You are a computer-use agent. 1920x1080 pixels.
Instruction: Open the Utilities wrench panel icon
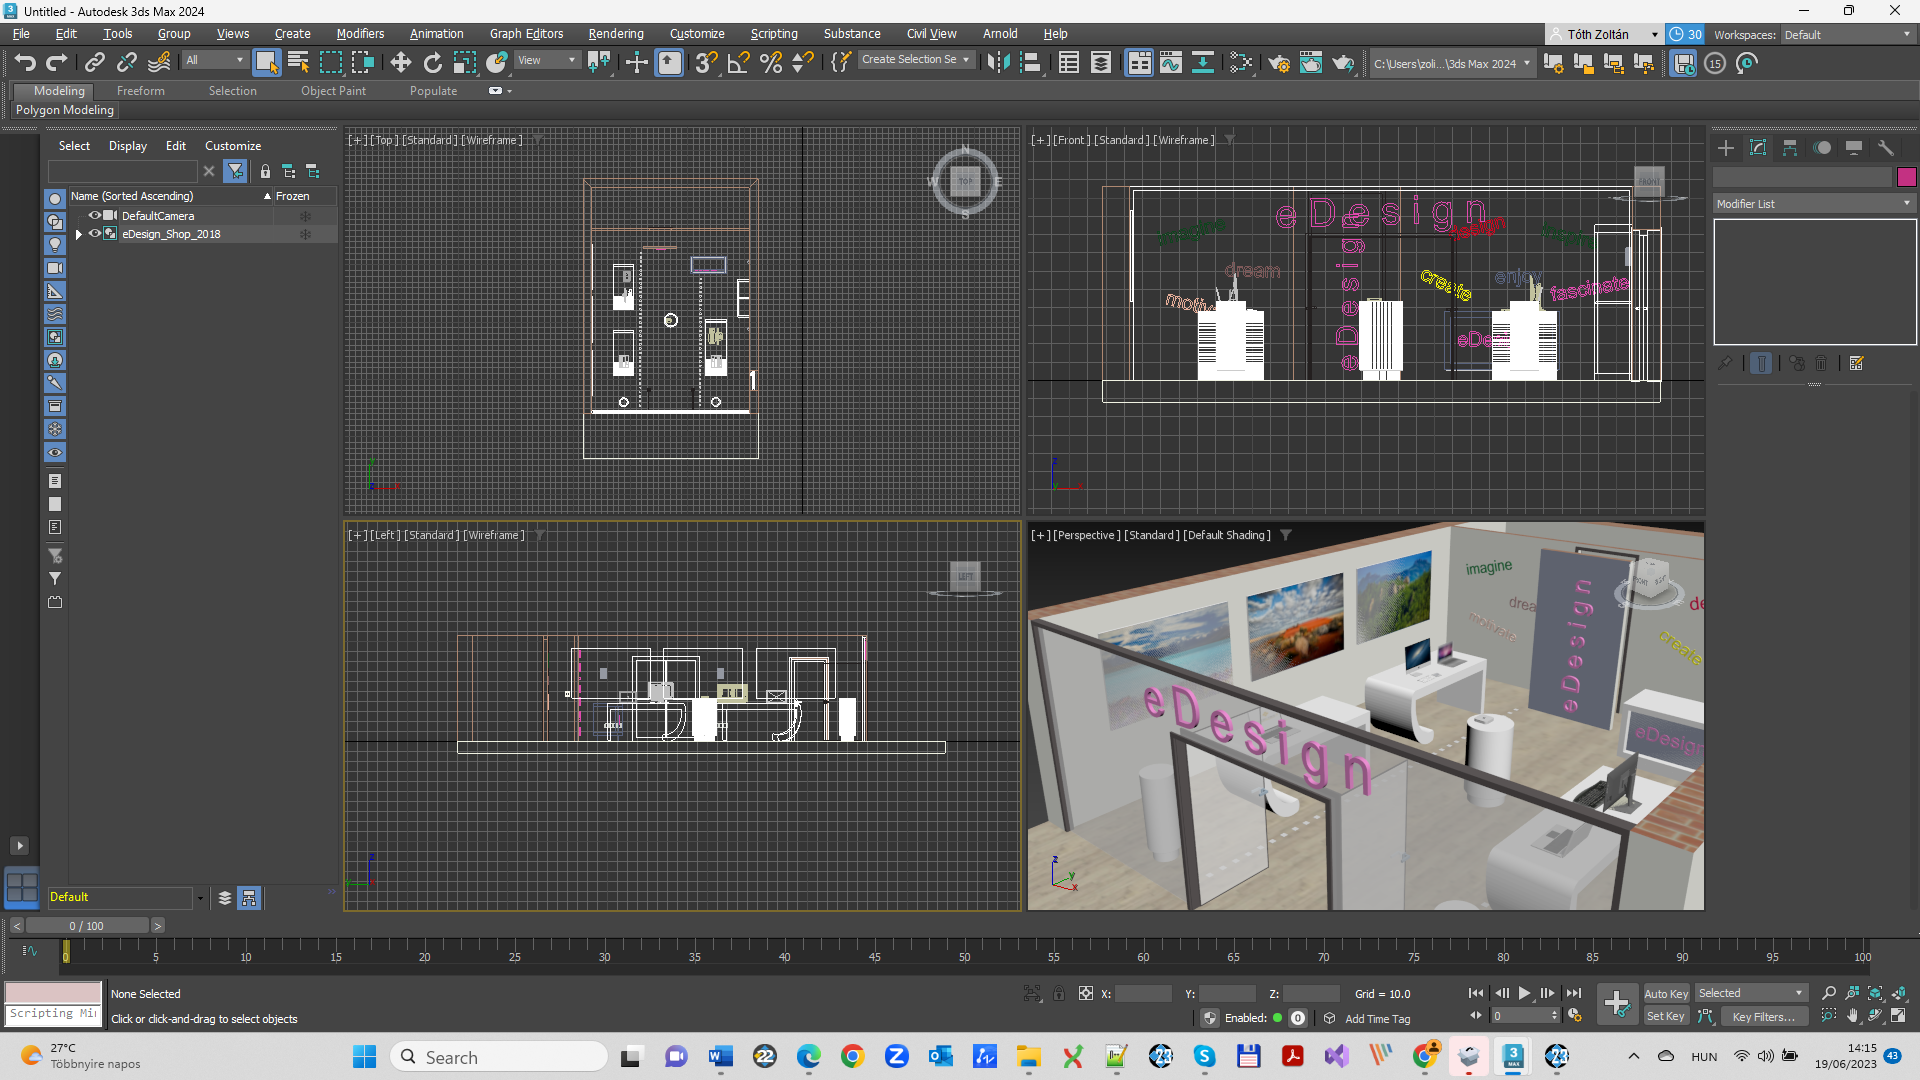pyautogui.click(x=1886, y=148)
